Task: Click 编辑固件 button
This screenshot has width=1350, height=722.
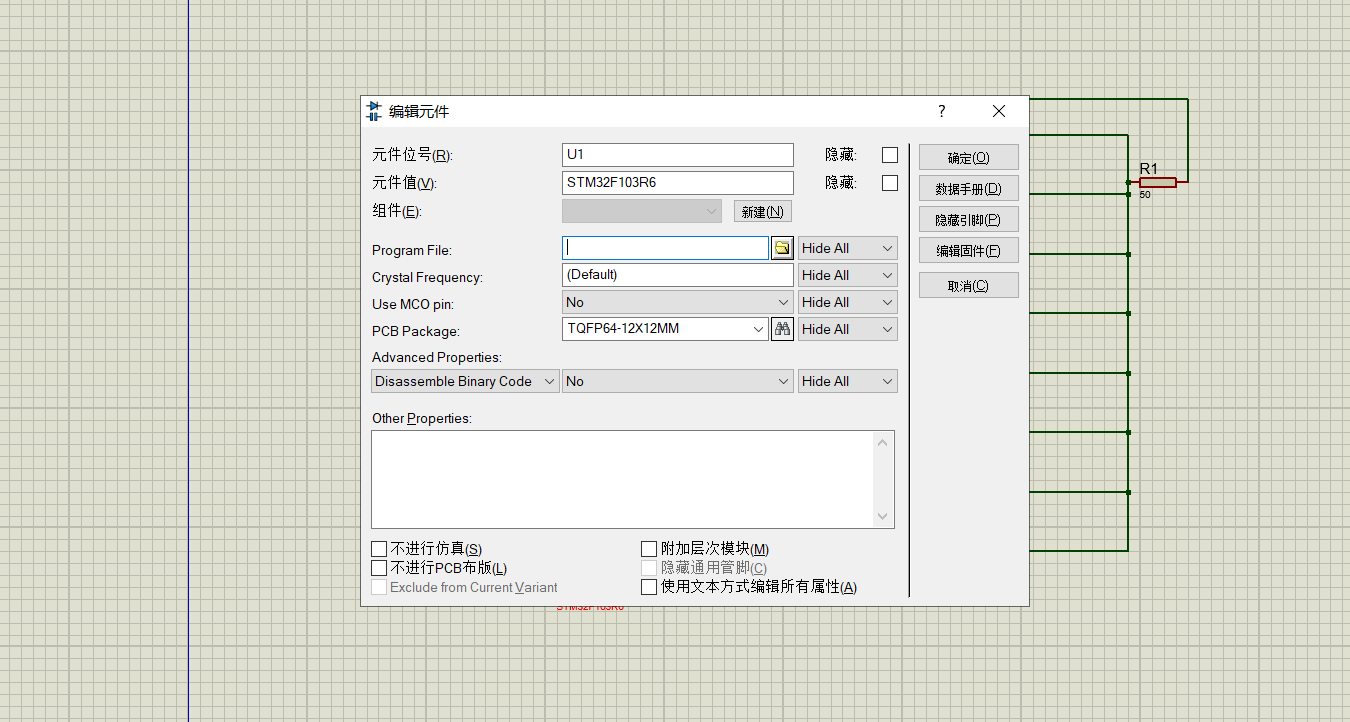Action: (x=968, y=250)
